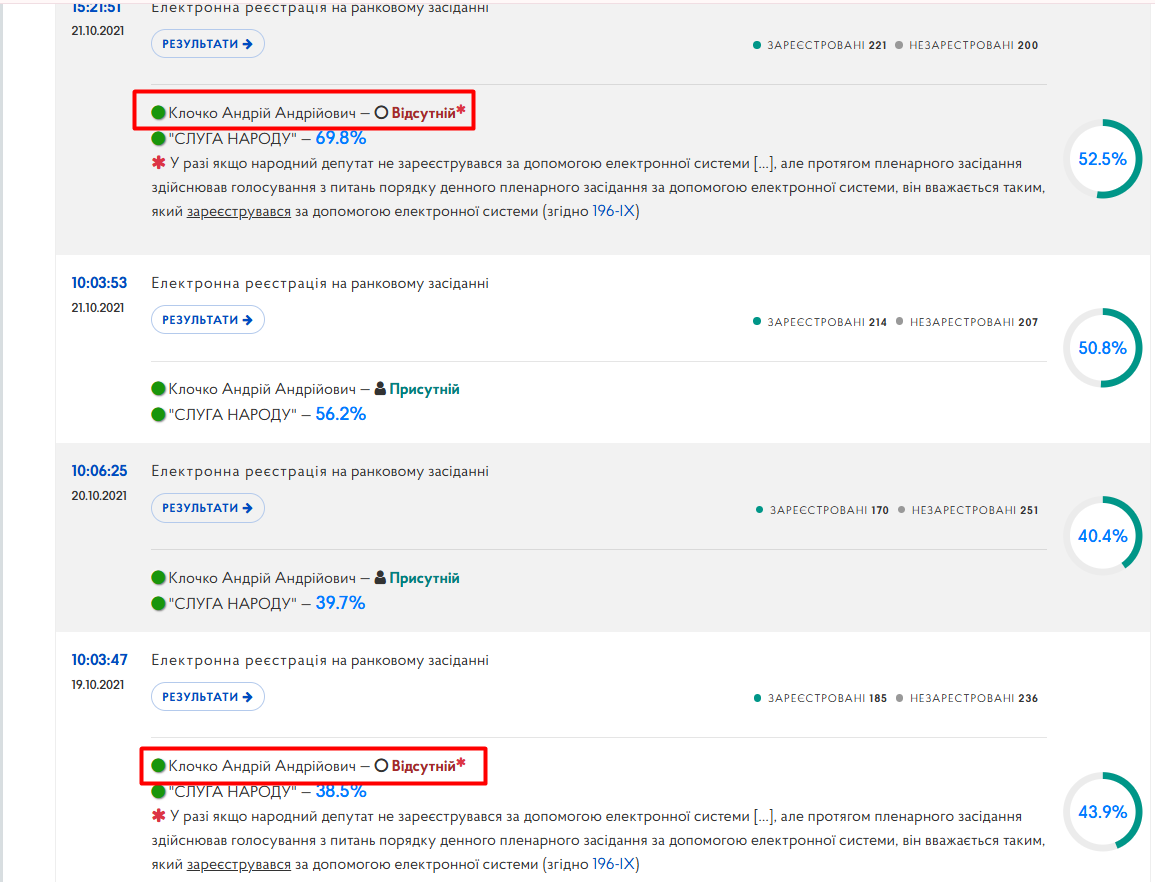Screen dimensions: 1155x882
Task: Open results for the 10:06:25 registration
Action: pos(208,508)
